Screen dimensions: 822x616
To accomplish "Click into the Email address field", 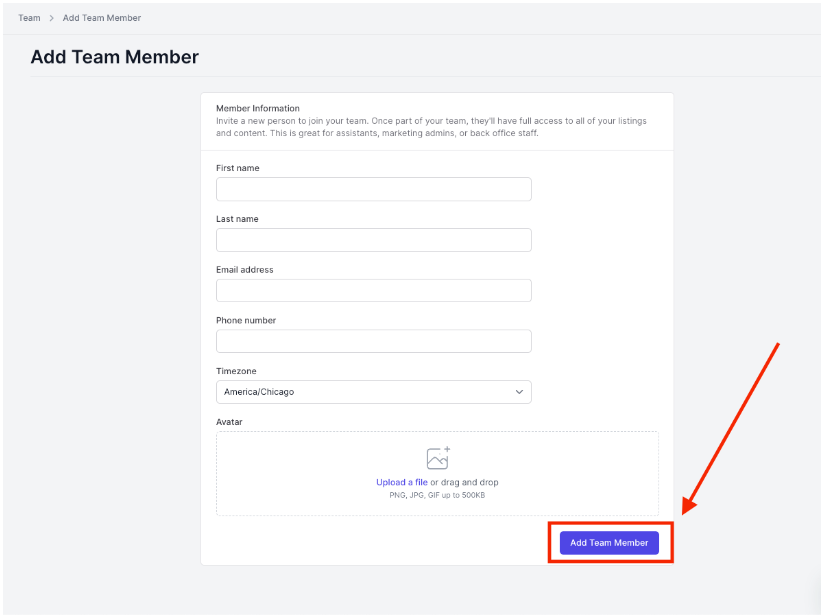I will pyautogui.click(x=374, y=290).
